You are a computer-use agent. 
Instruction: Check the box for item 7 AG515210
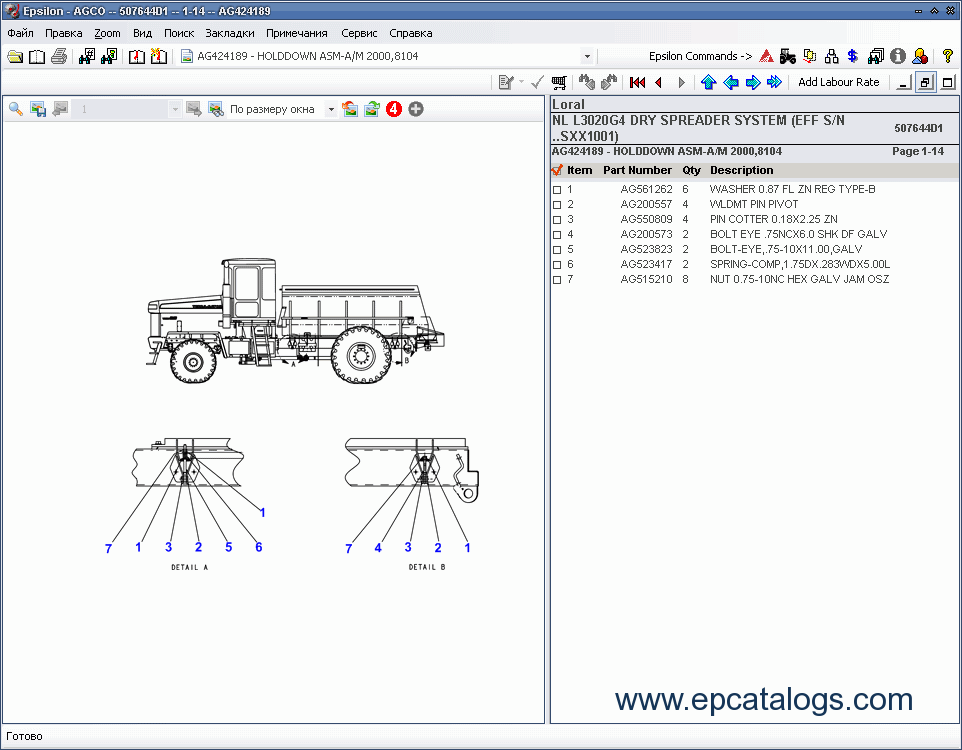tap(557, 280)
